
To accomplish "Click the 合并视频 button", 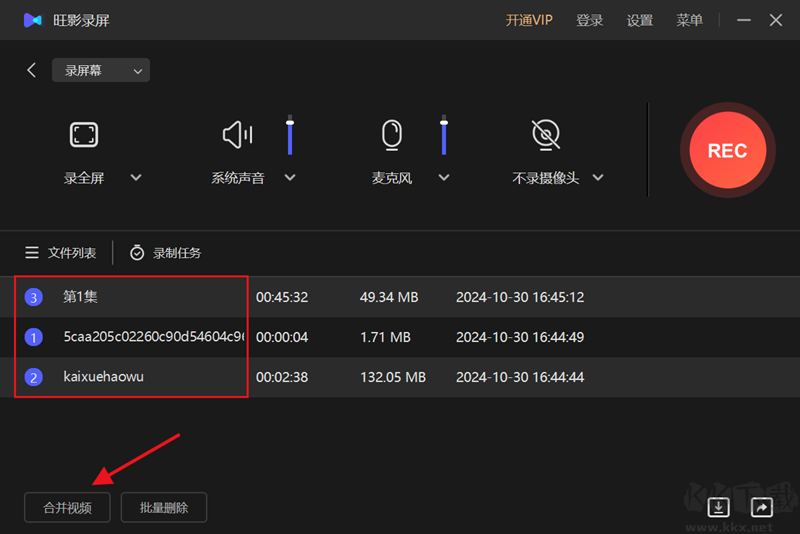I will point(68,507).
